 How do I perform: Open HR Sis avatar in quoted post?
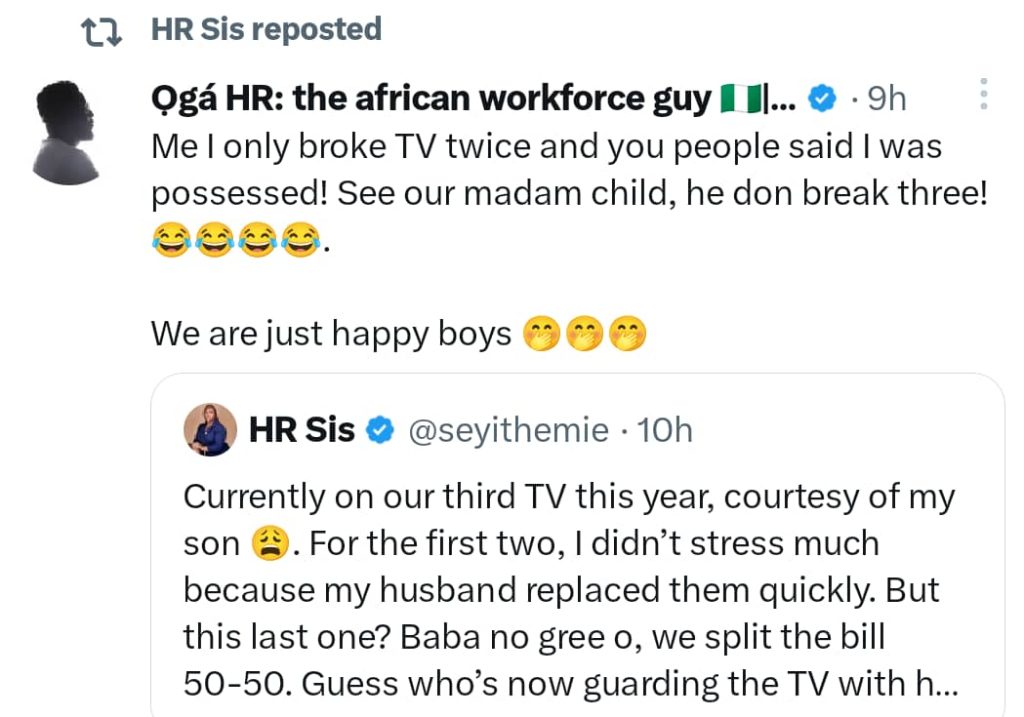[x=210, y=431]
